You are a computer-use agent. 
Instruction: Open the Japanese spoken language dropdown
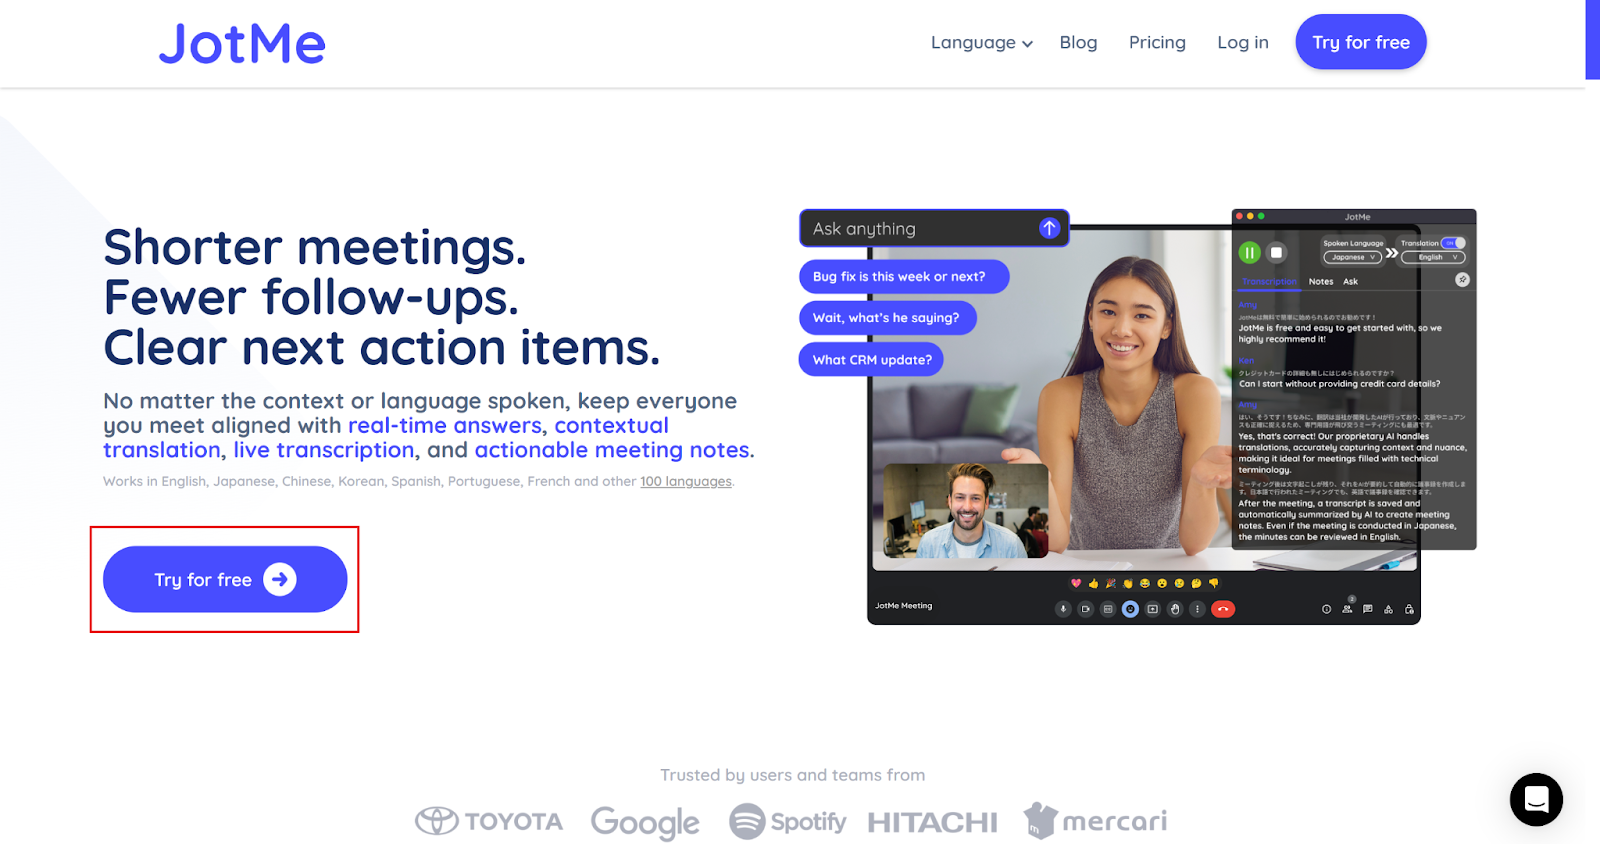(1352, 257)
